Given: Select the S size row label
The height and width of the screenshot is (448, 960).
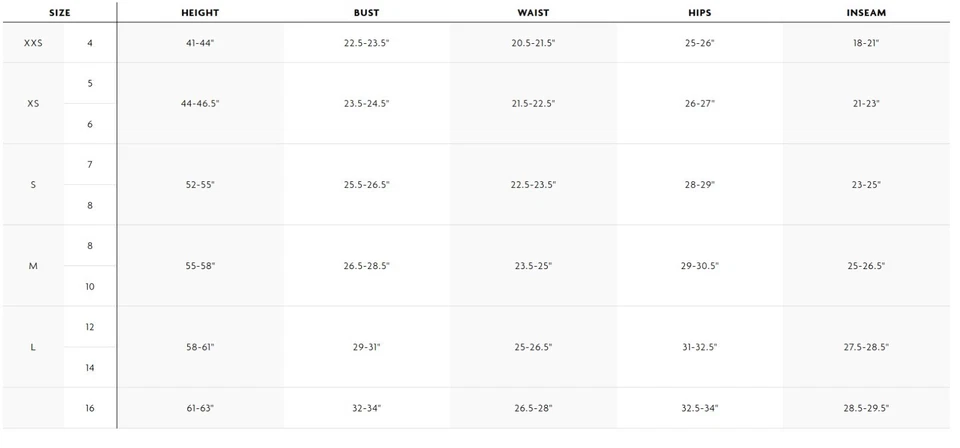Looking at the screenshot, I should [x=33, y=185].
